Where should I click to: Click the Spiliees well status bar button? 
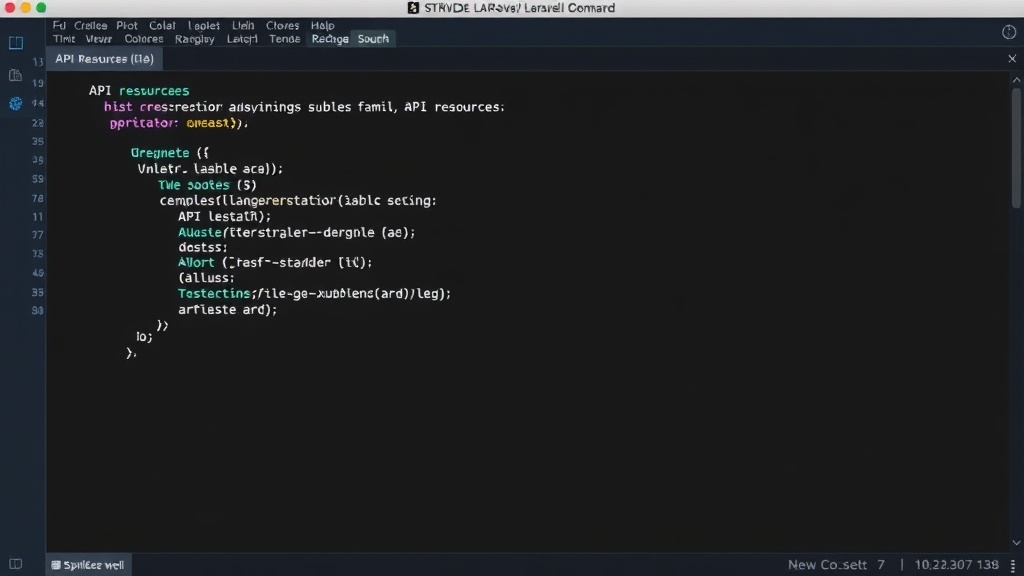[88, 565]
